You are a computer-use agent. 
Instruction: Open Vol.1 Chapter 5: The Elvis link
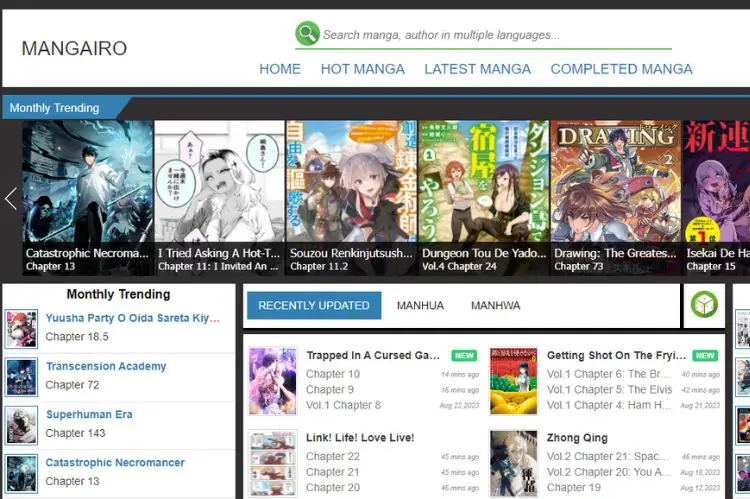[609, 390]
